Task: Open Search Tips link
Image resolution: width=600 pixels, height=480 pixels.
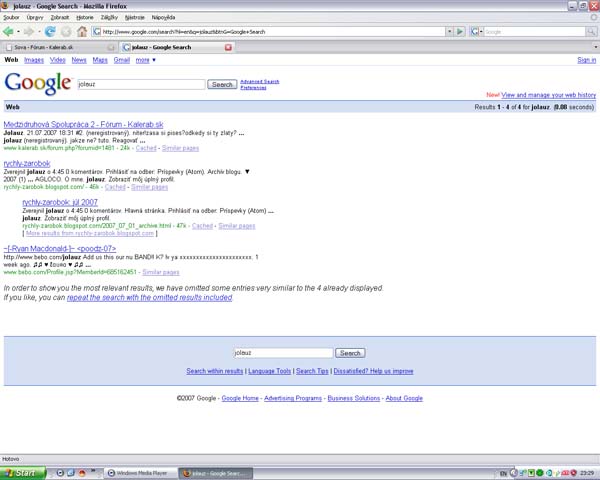Action: [312, 371]
